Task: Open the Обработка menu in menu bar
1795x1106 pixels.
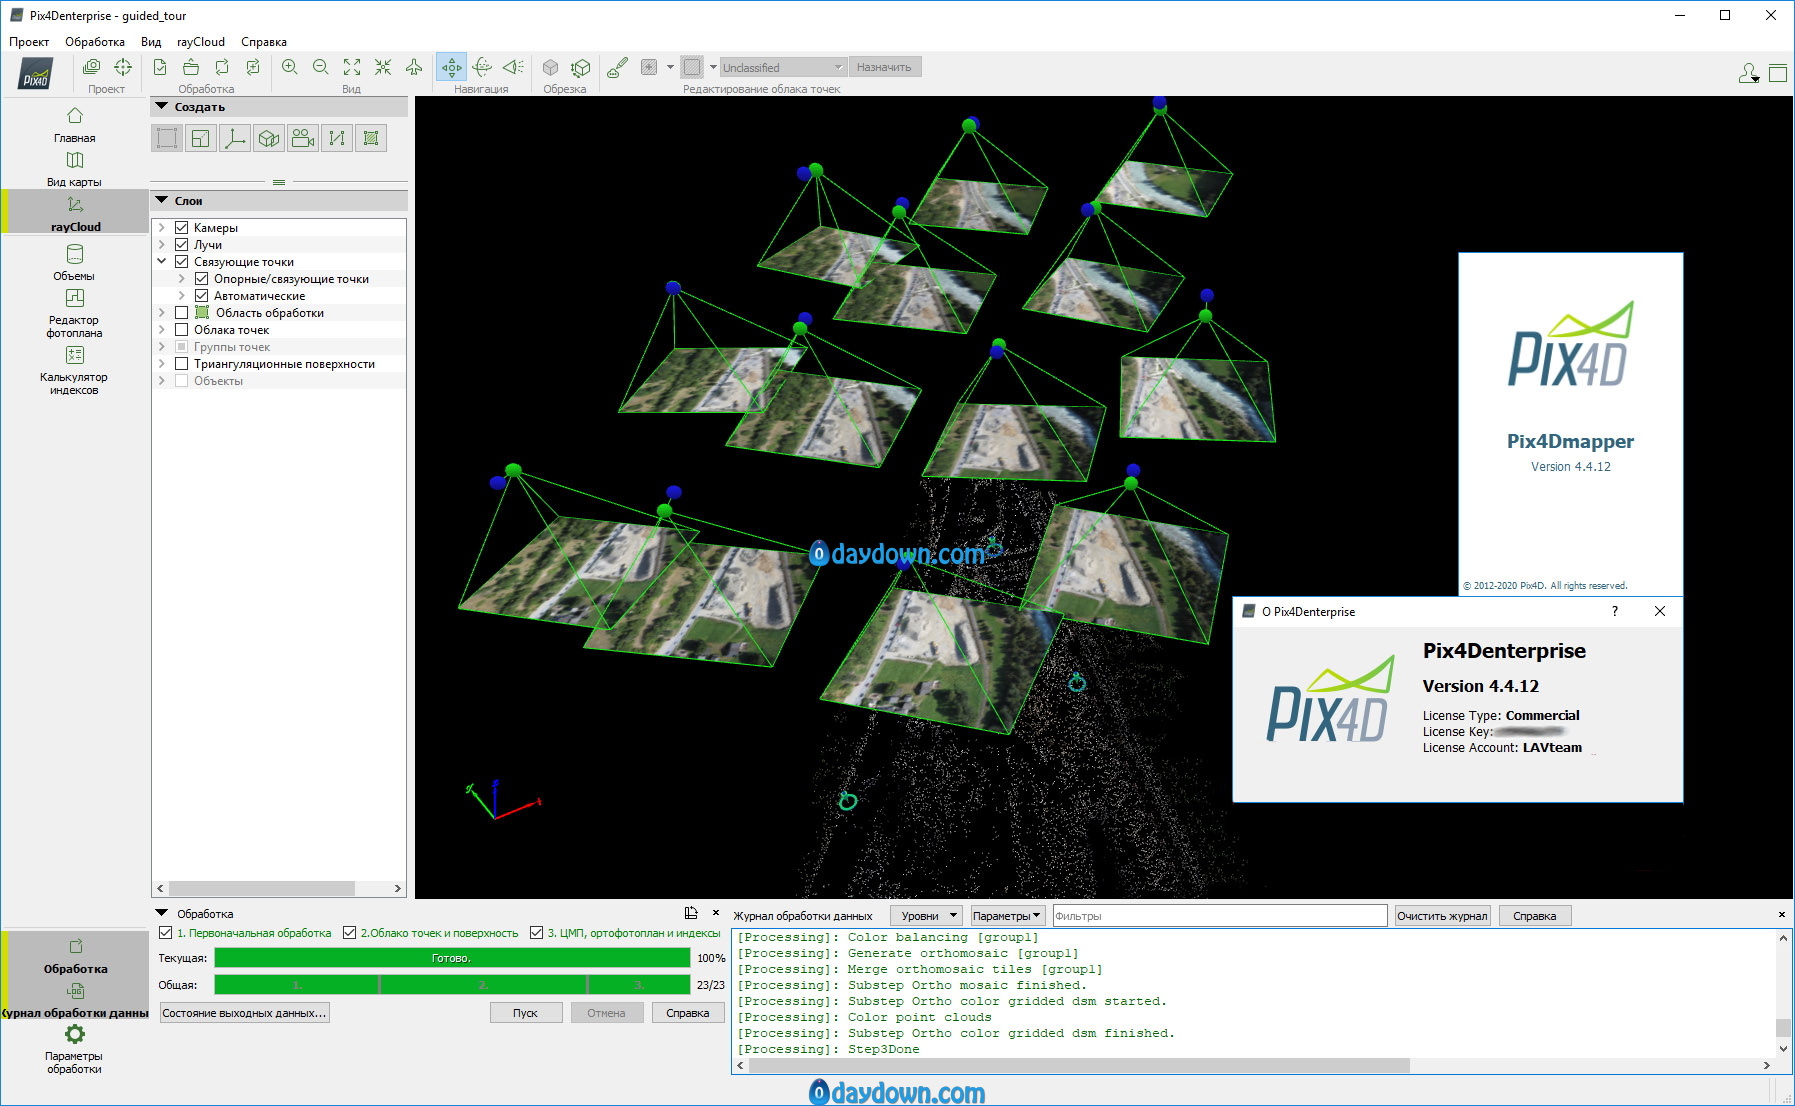Action: tap(95, 42)
